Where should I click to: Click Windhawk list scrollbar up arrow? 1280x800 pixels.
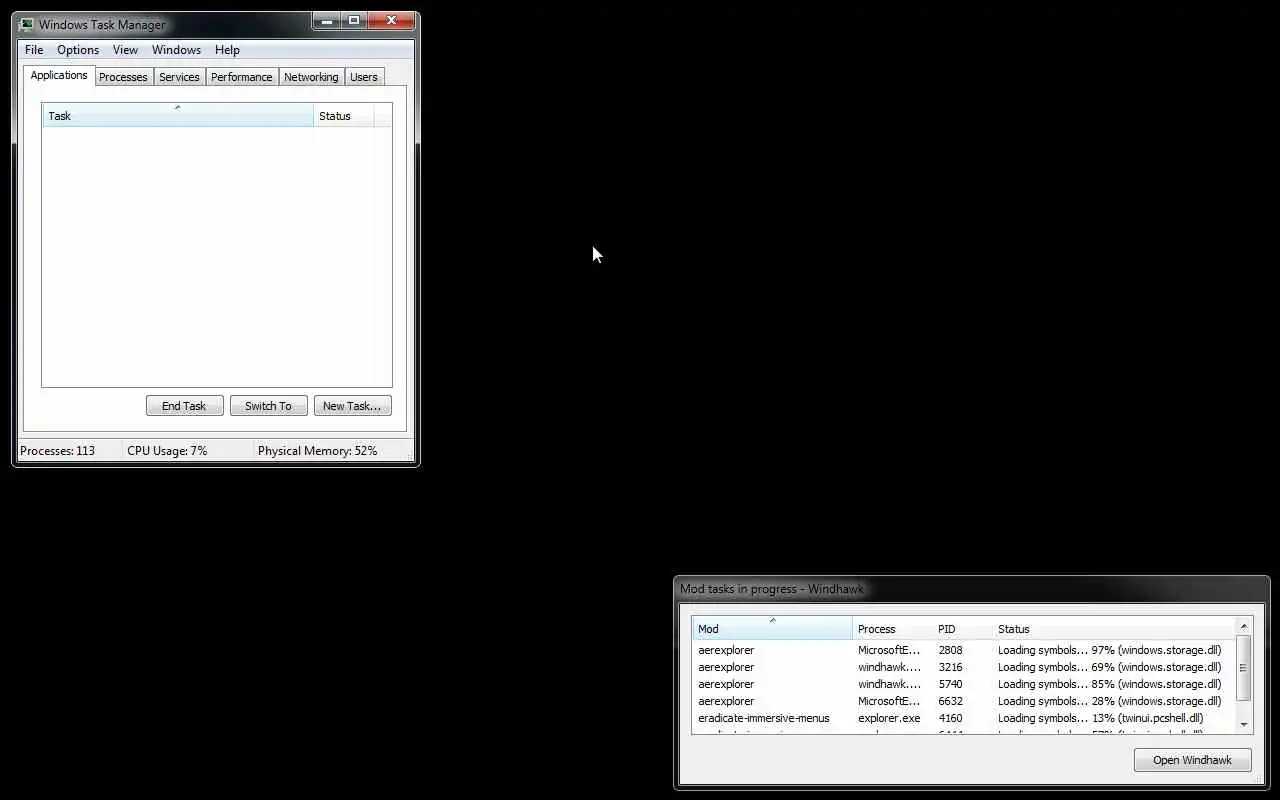click(x=1244, y=626)
